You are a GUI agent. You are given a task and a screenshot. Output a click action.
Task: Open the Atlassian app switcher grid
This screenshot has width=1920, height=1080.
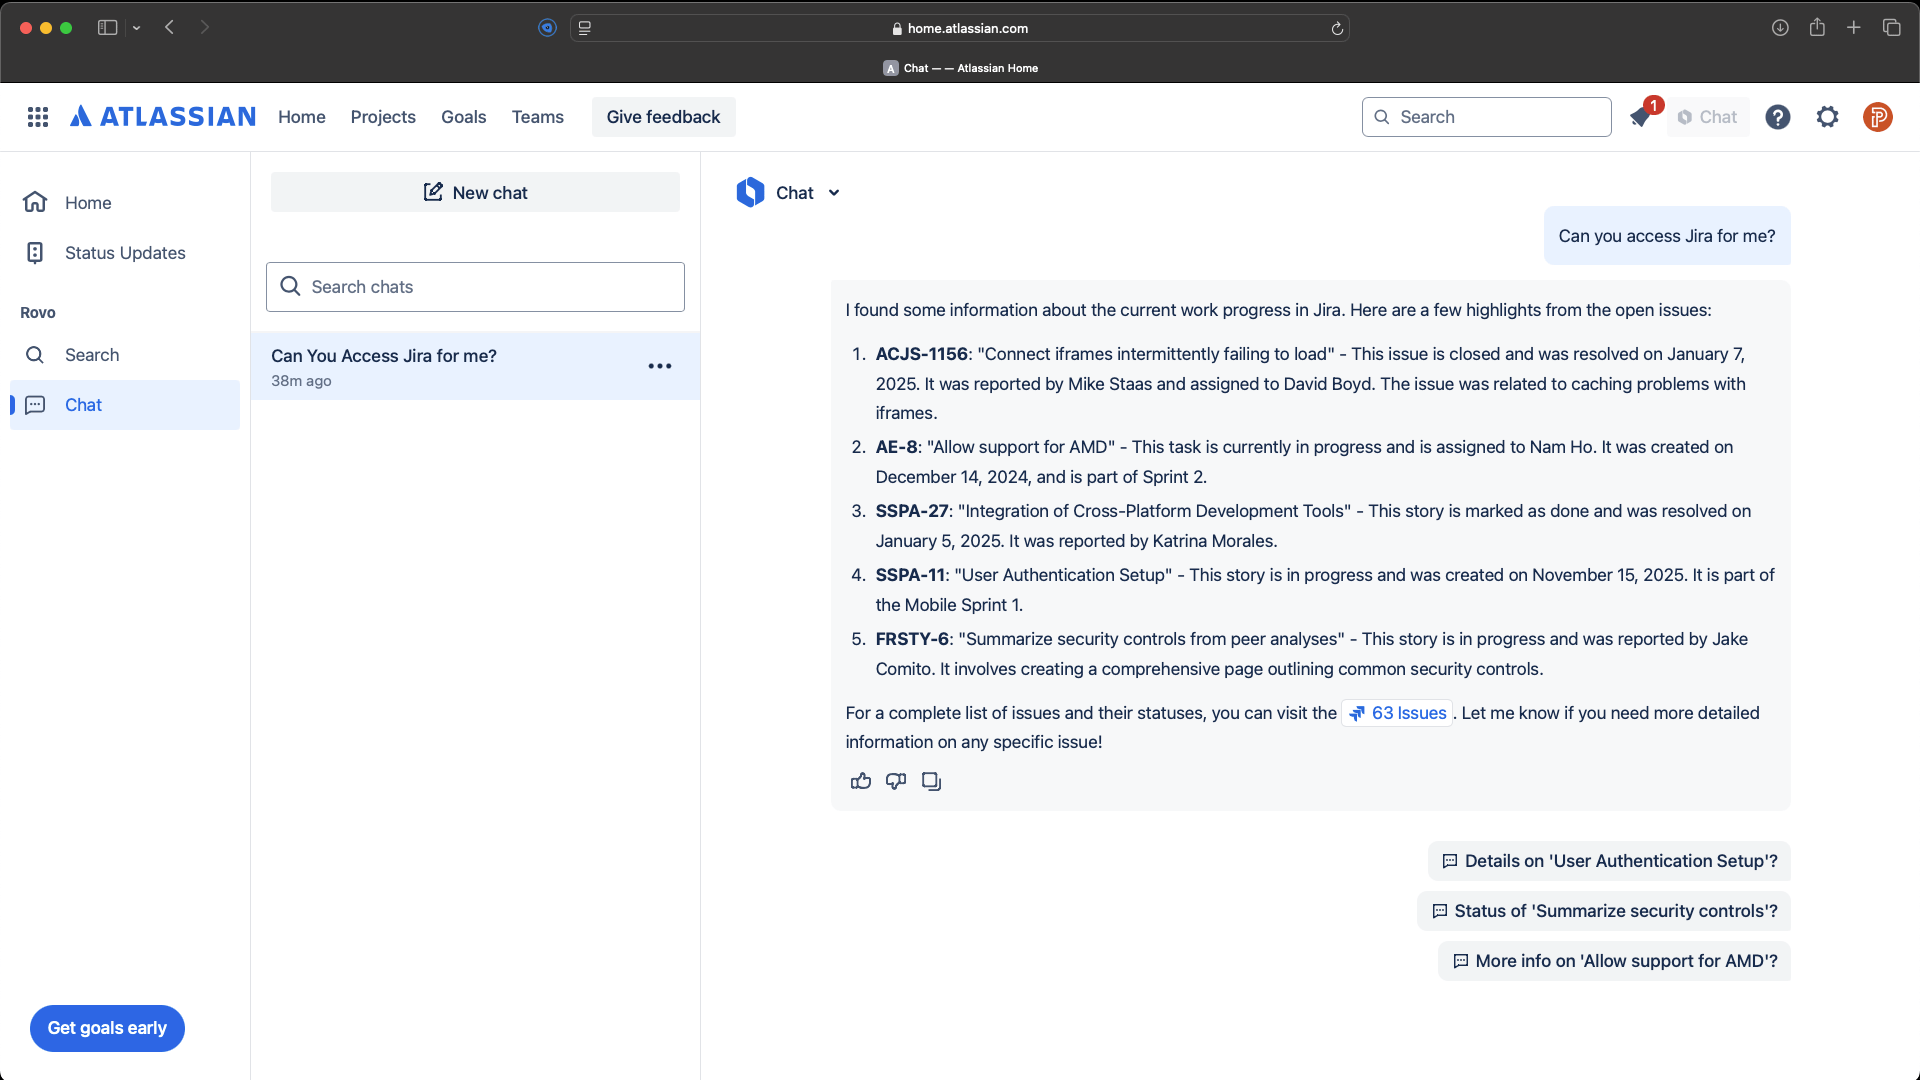38,117
